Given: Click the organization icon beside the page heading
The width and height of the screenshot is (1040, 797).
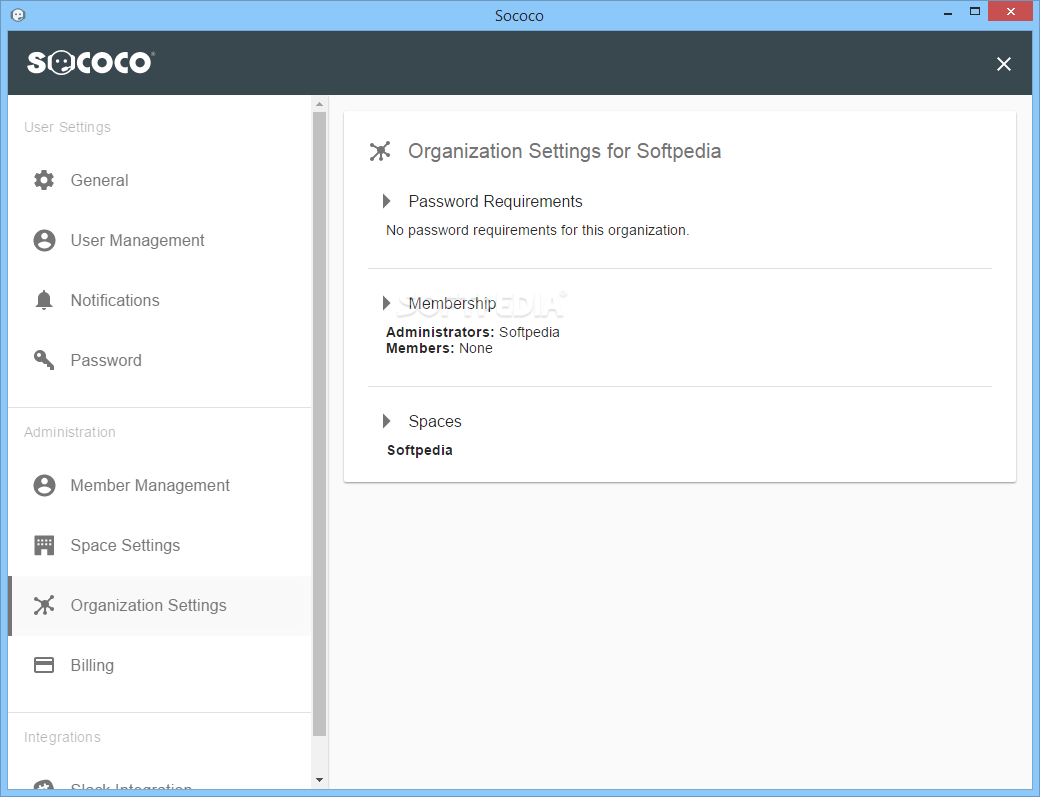Looking at the screenshot, I should click(x=380, y=151).
